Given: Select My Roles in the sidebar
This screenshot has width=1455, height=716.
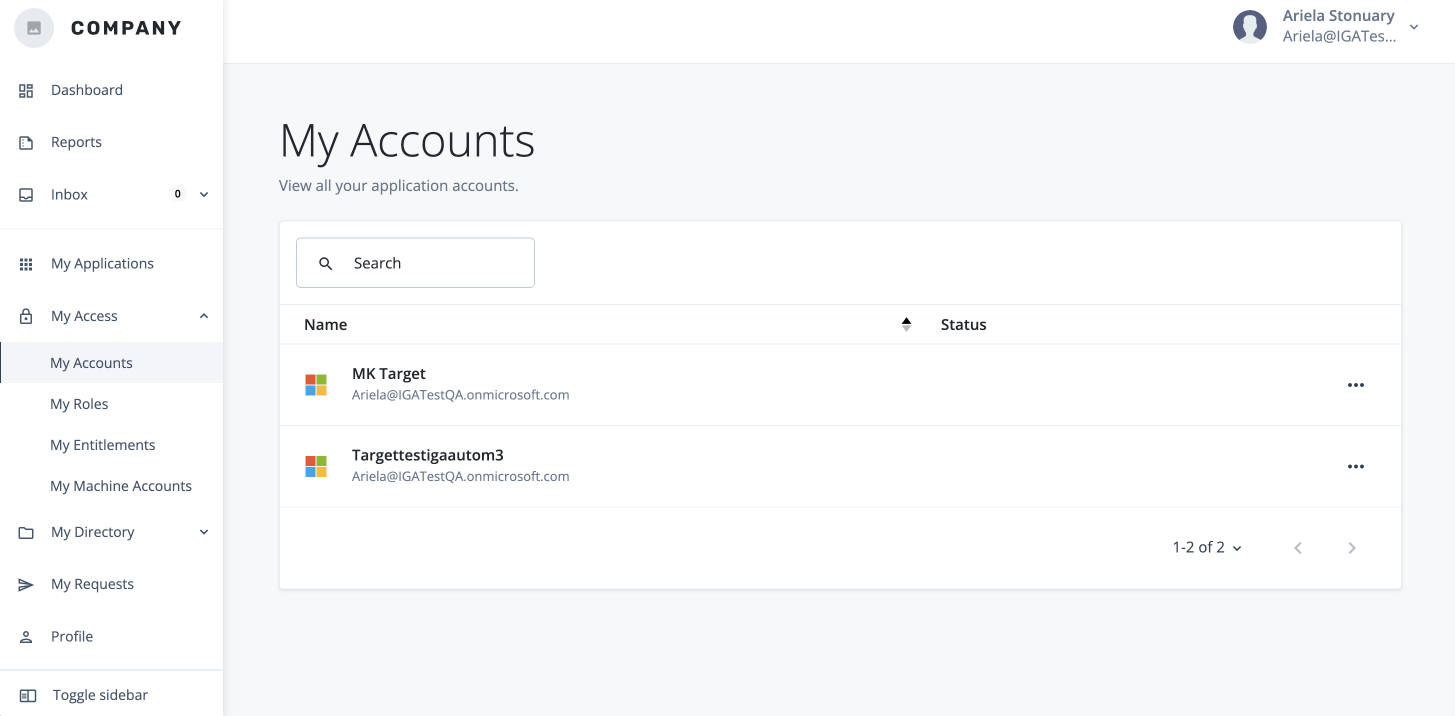Looking at the screenshot, I should pos(79,403).
